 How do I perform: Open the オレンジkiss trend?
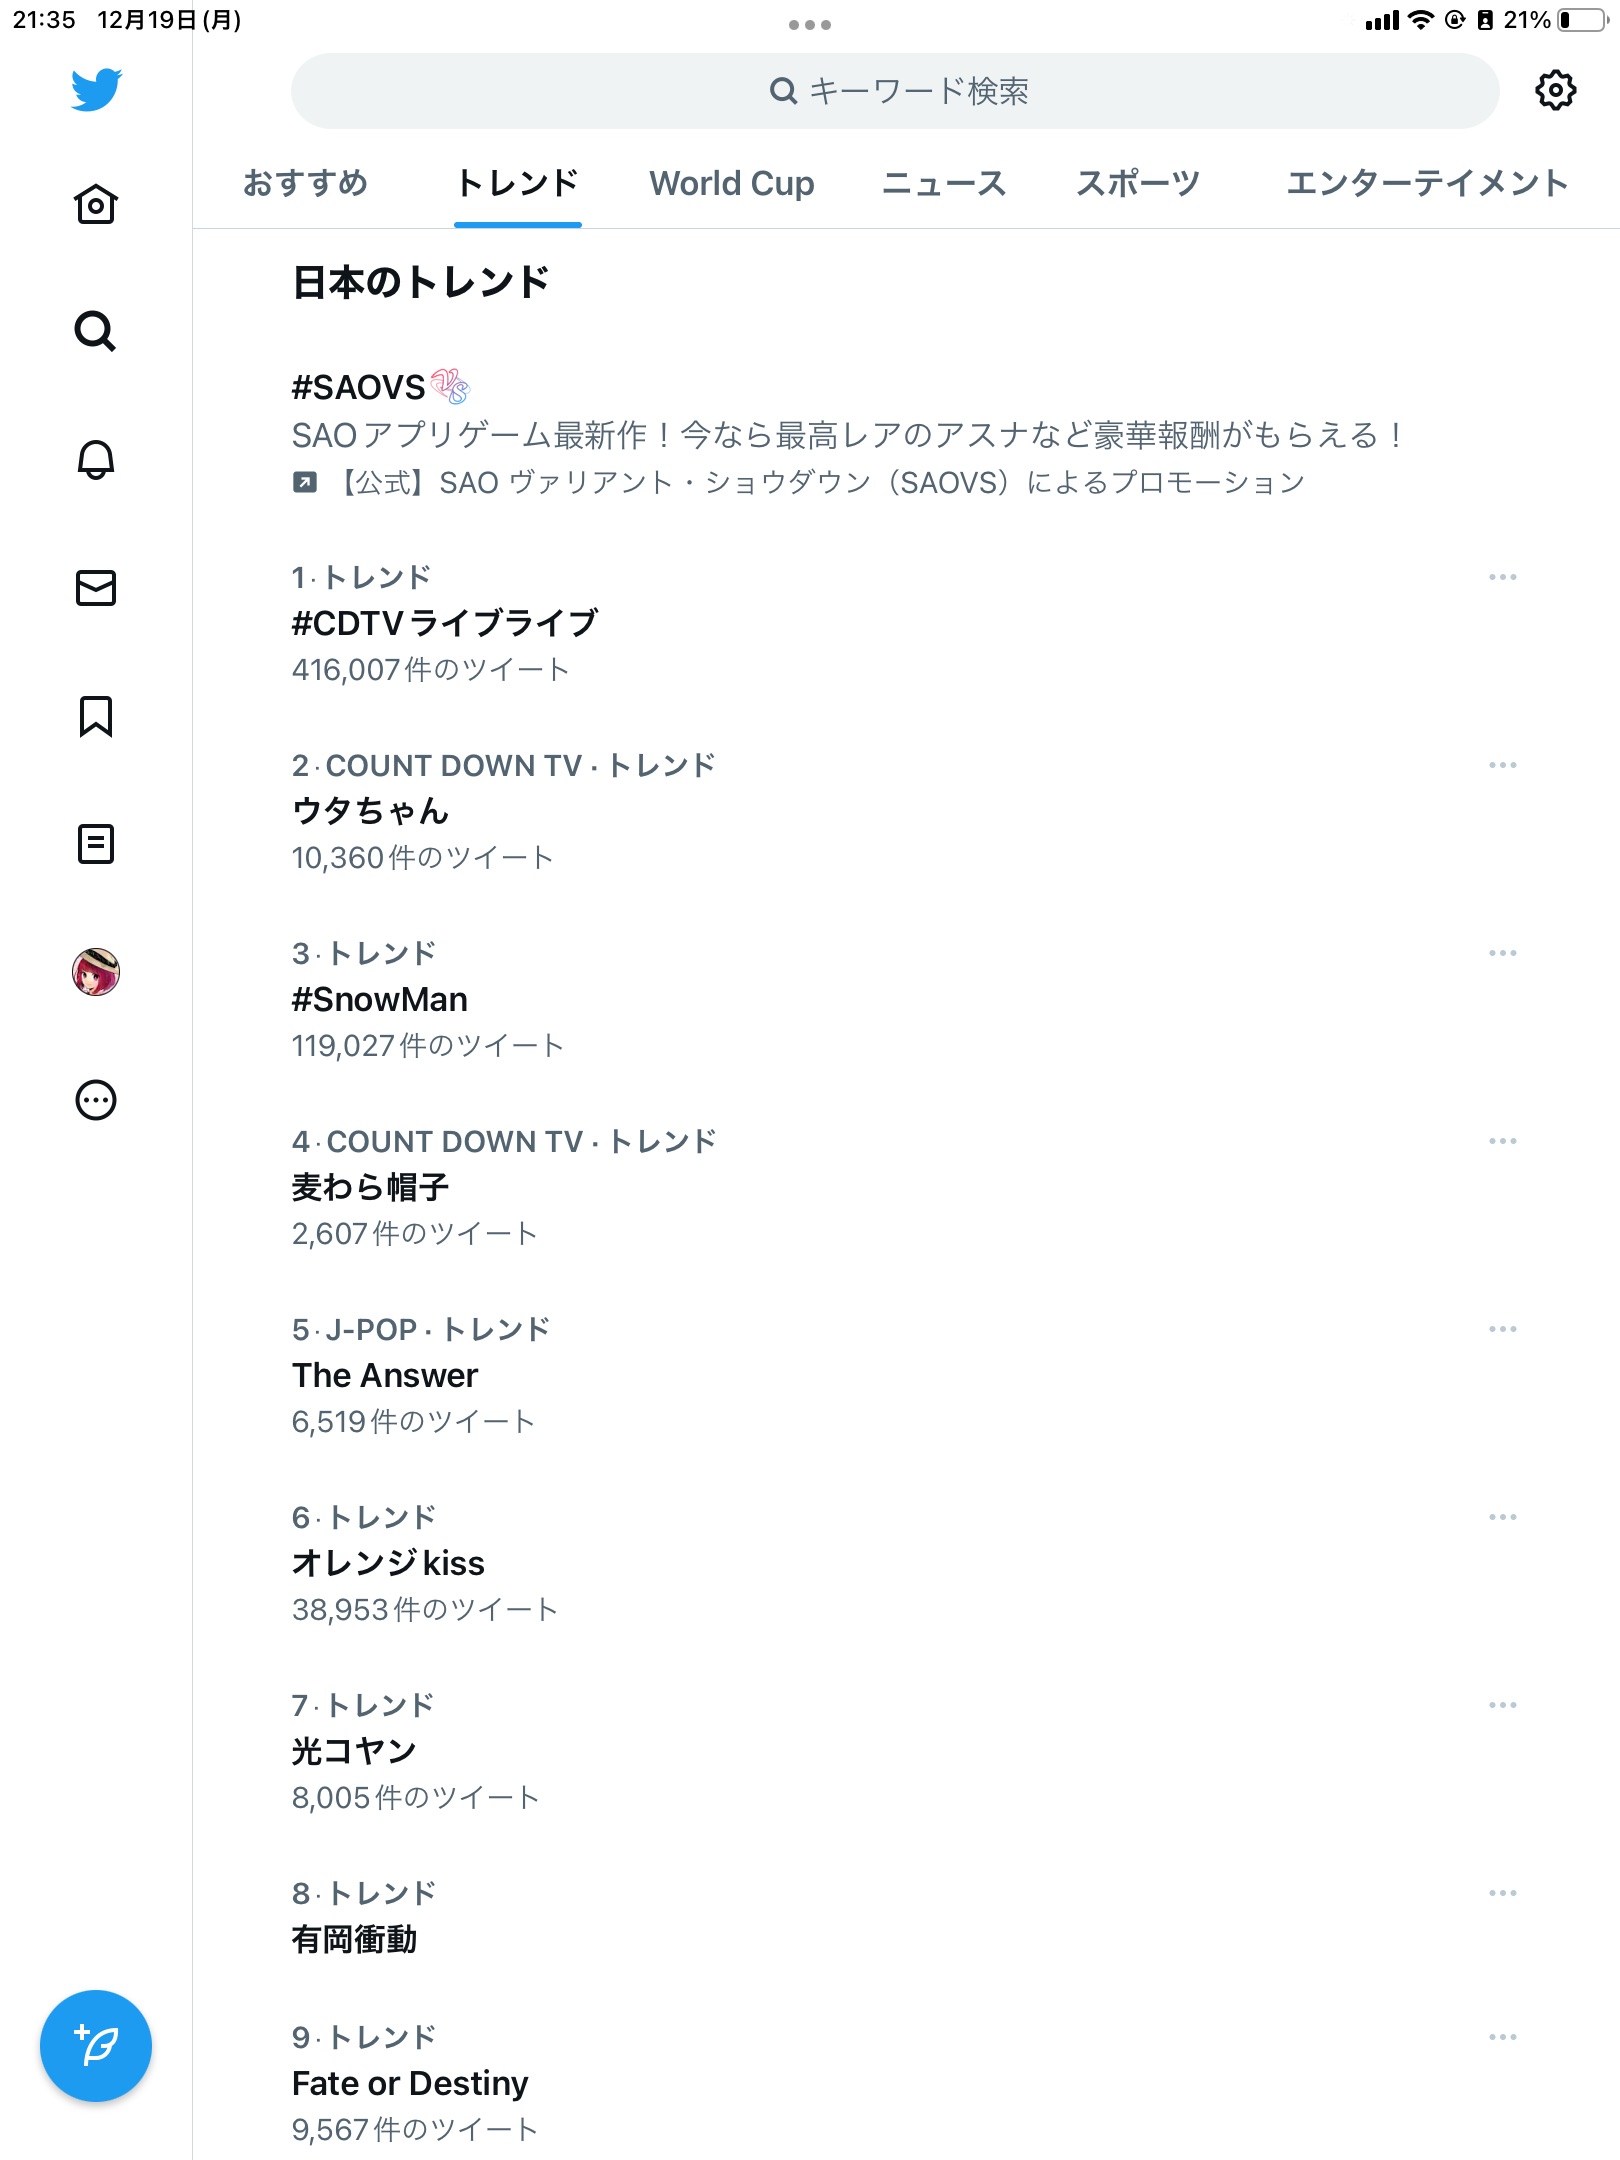[x=388, y=1564]
